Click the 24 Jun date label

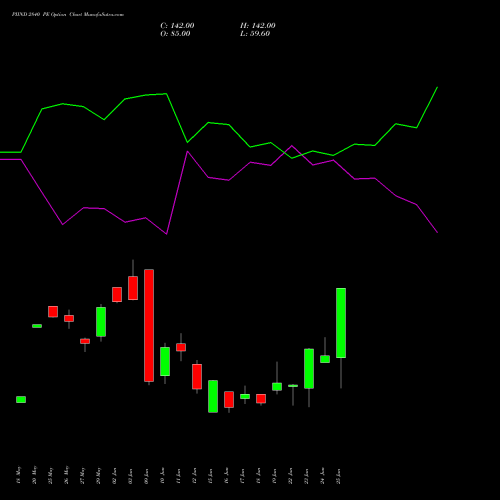(322, 476)
